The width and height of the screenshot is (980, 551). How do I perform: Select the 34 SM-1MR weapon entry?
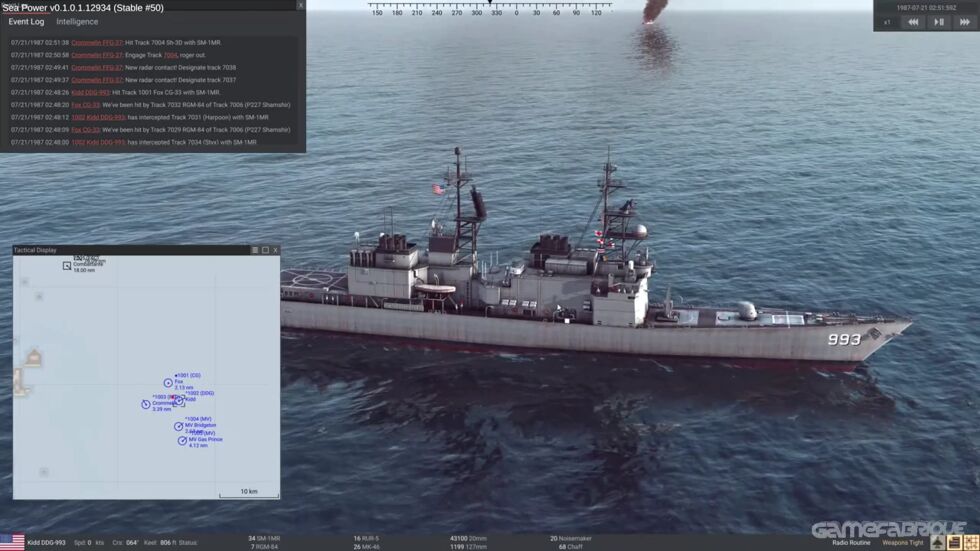click(x=264, y=538)
